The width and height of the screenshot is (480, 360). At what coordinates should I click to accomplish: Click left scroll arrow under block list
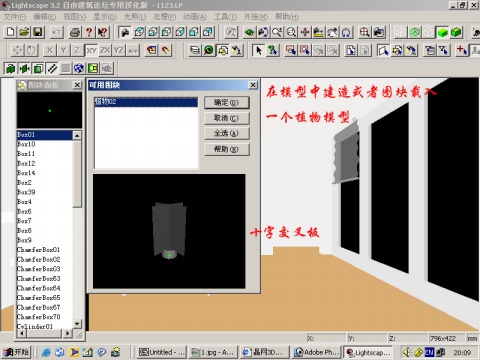point(21,333)
